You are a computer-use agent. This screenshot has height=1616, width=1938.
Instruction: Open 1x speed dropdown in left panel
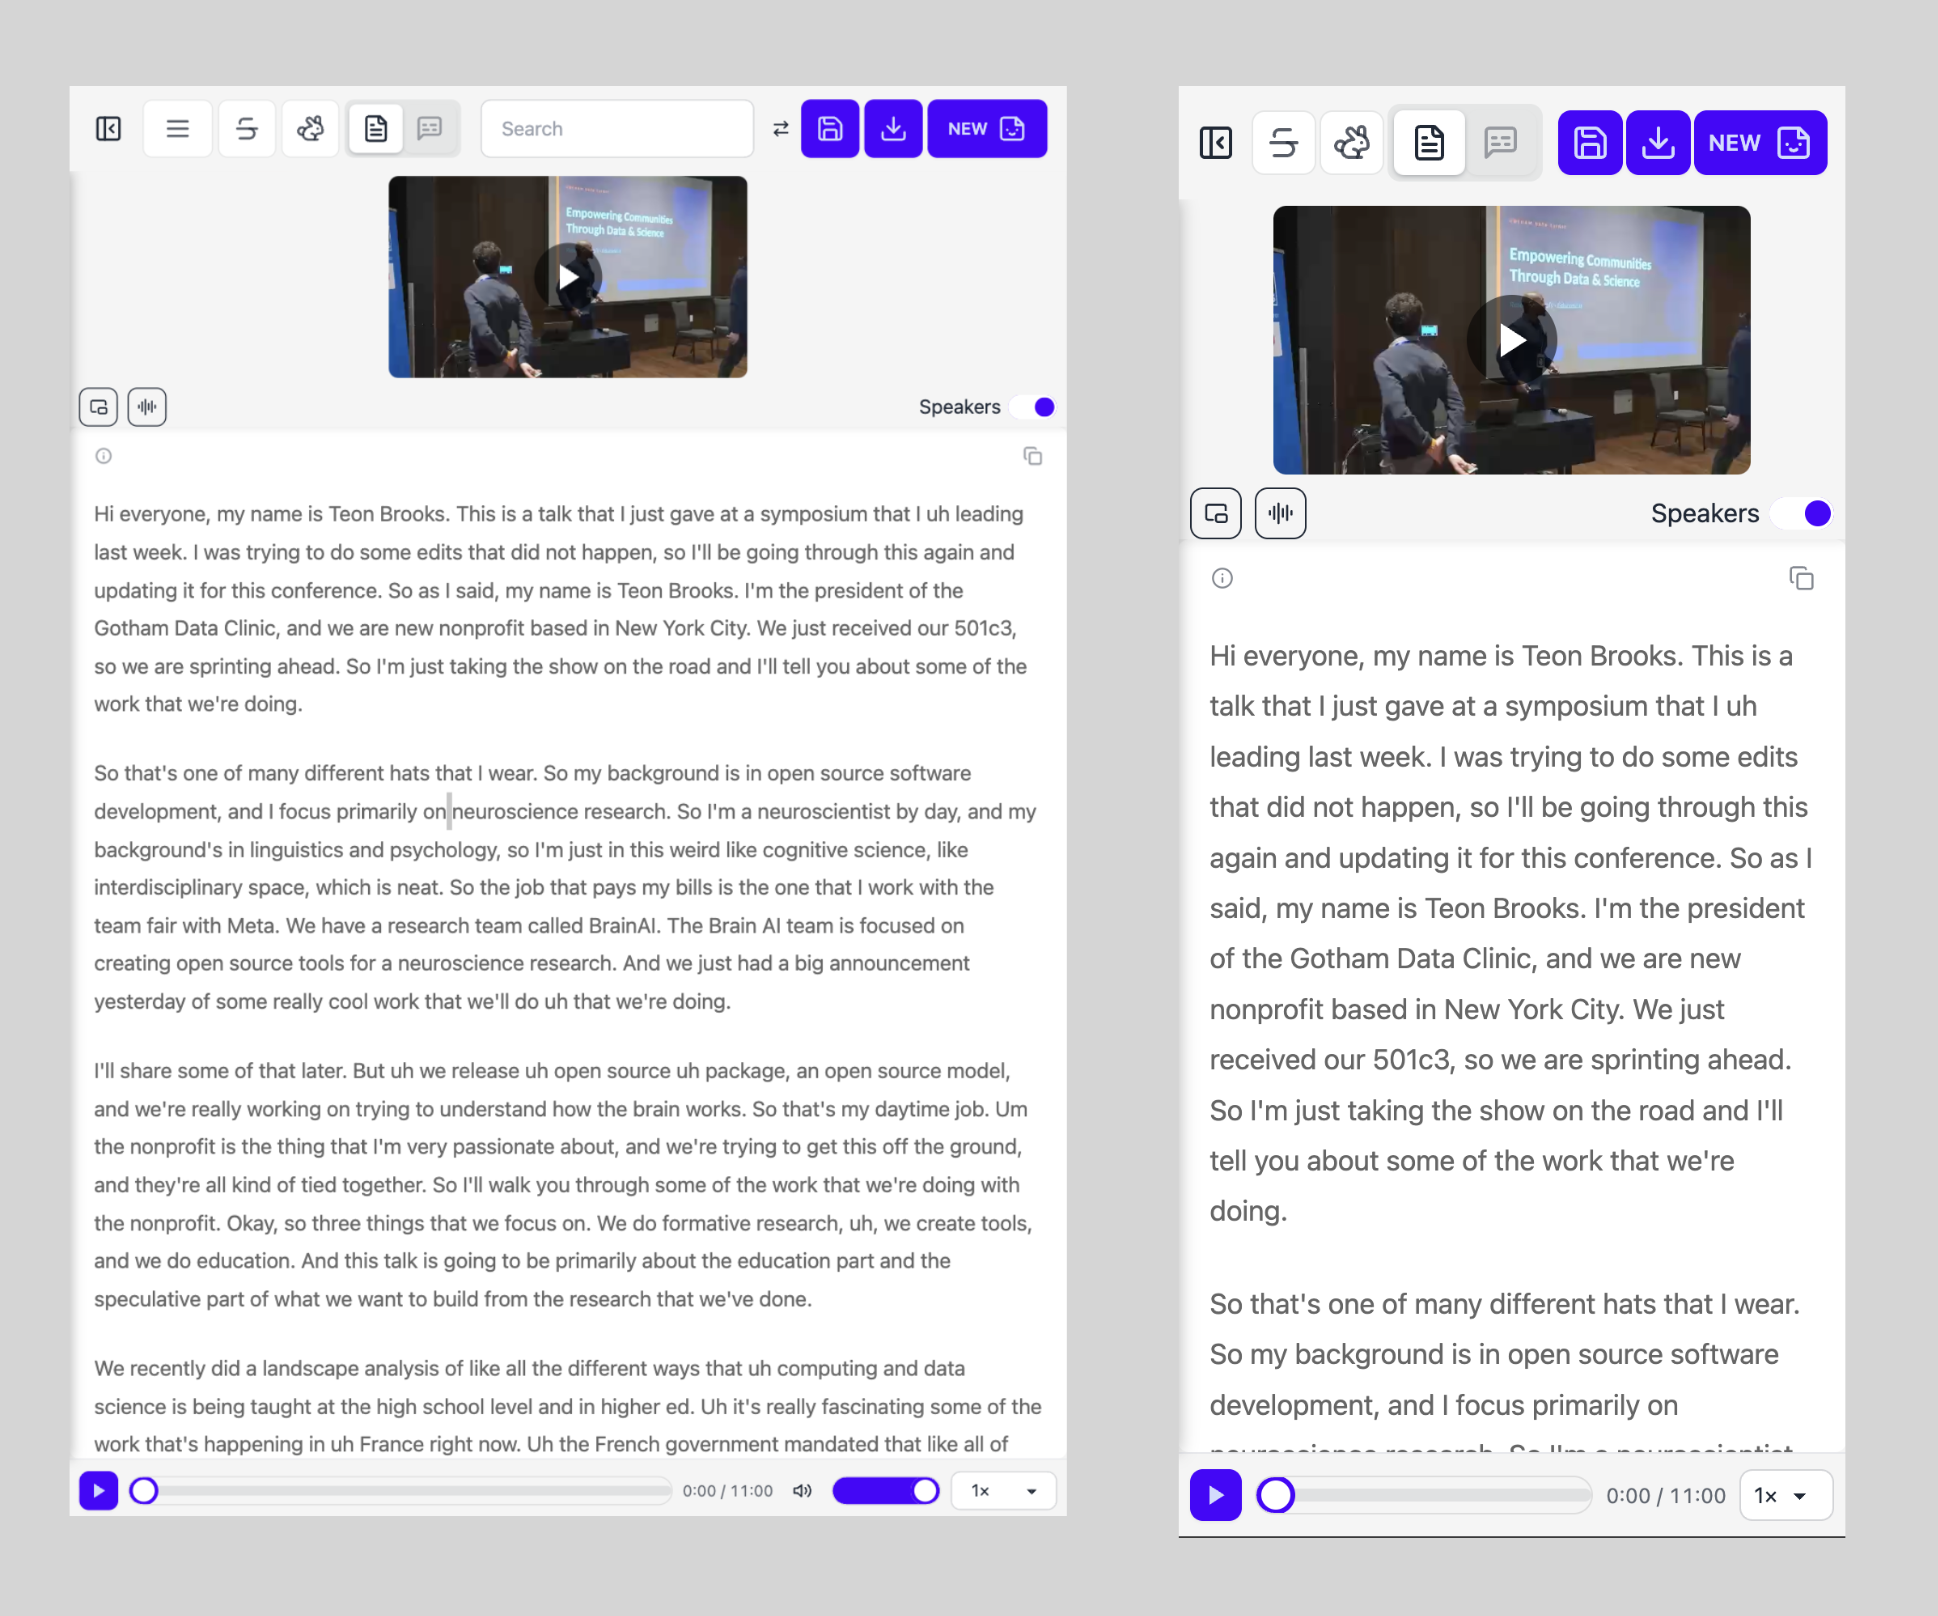[1003, 1491]
